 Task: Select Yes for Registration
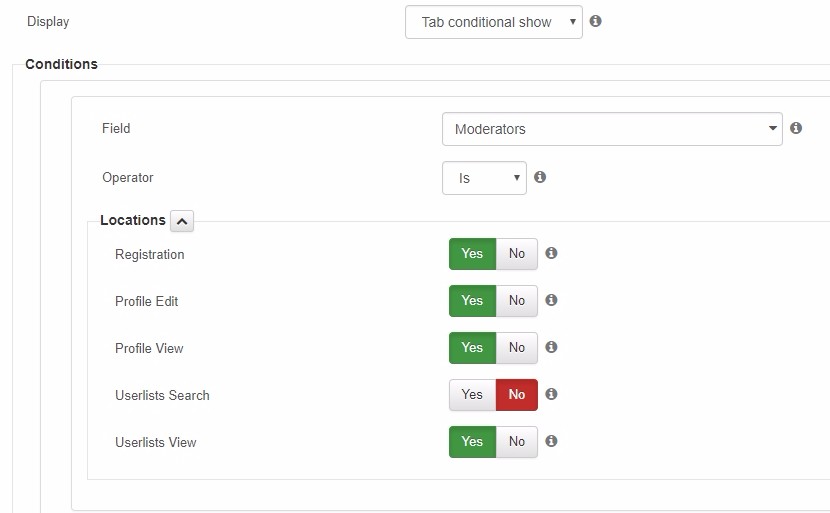(x=472, y=254)
